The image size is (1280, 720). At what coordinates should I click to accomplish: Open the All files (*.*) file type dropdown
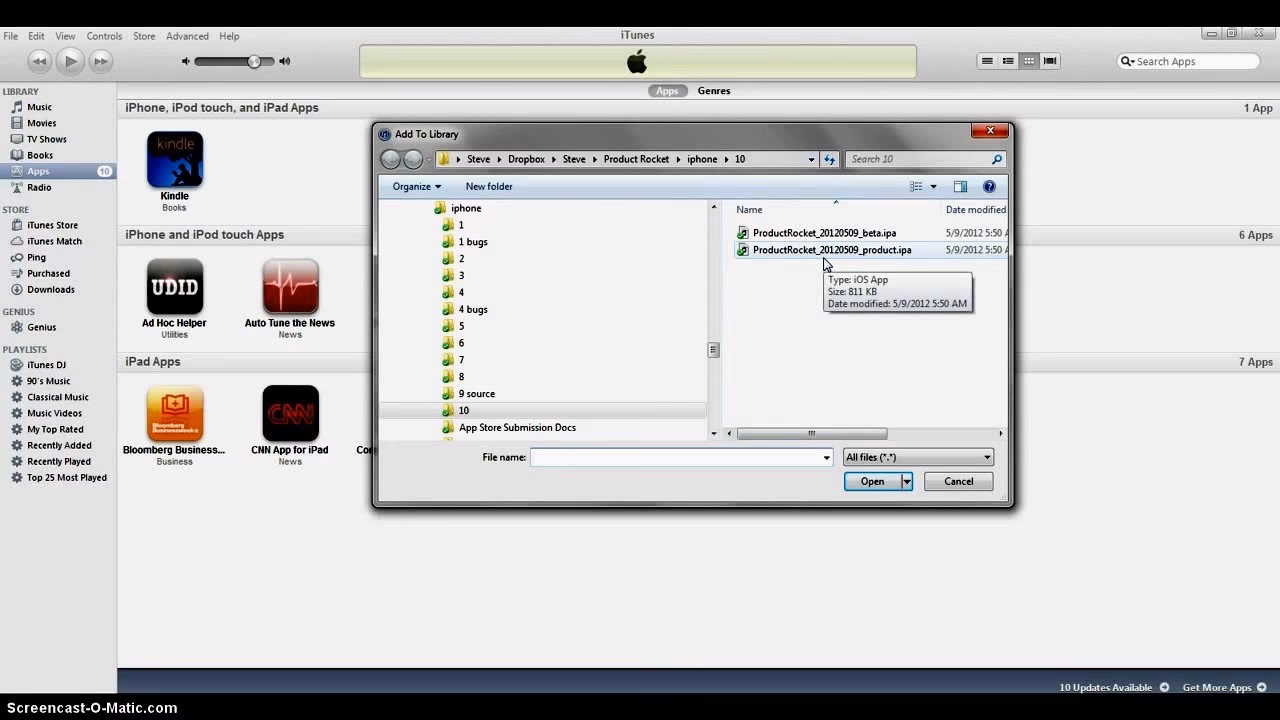pos(917,456)
